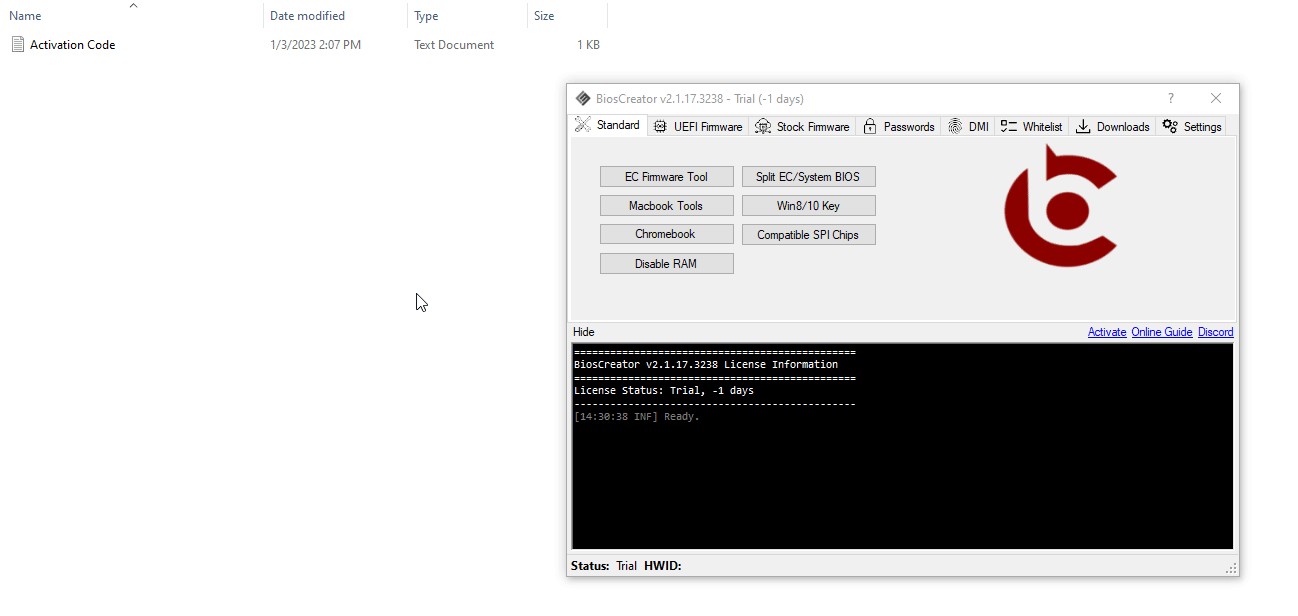
Task: Select the Passwords tab with lock icon
Action: pyautogui.click(x=898, y=126)
